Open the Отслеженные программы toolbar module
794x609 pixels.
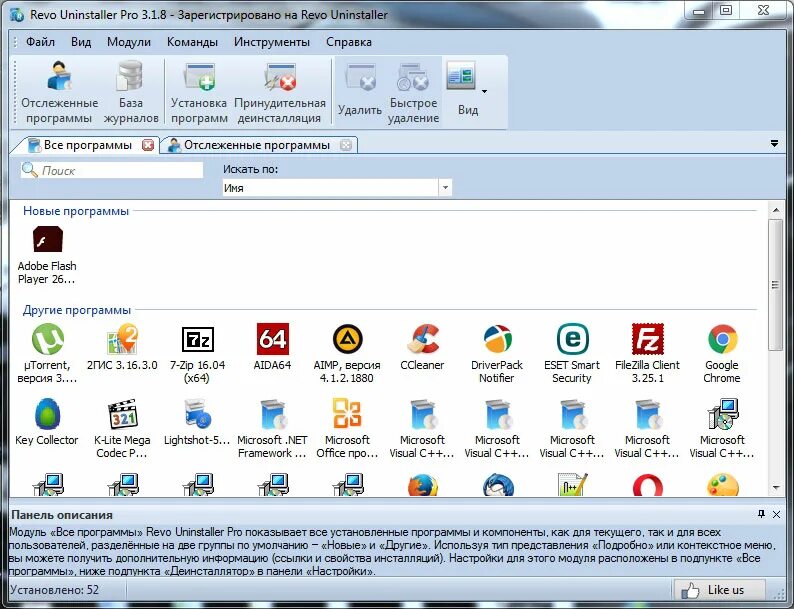[x=59, y=92]
